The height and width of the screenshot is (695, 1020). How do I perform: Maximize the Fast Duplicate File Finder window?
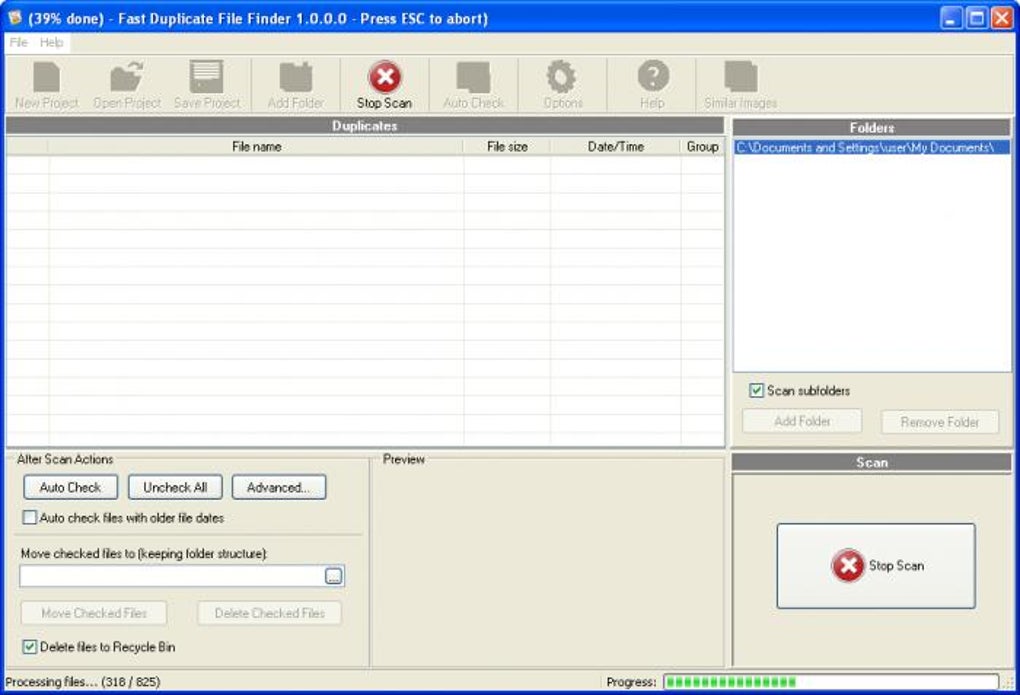976,18
